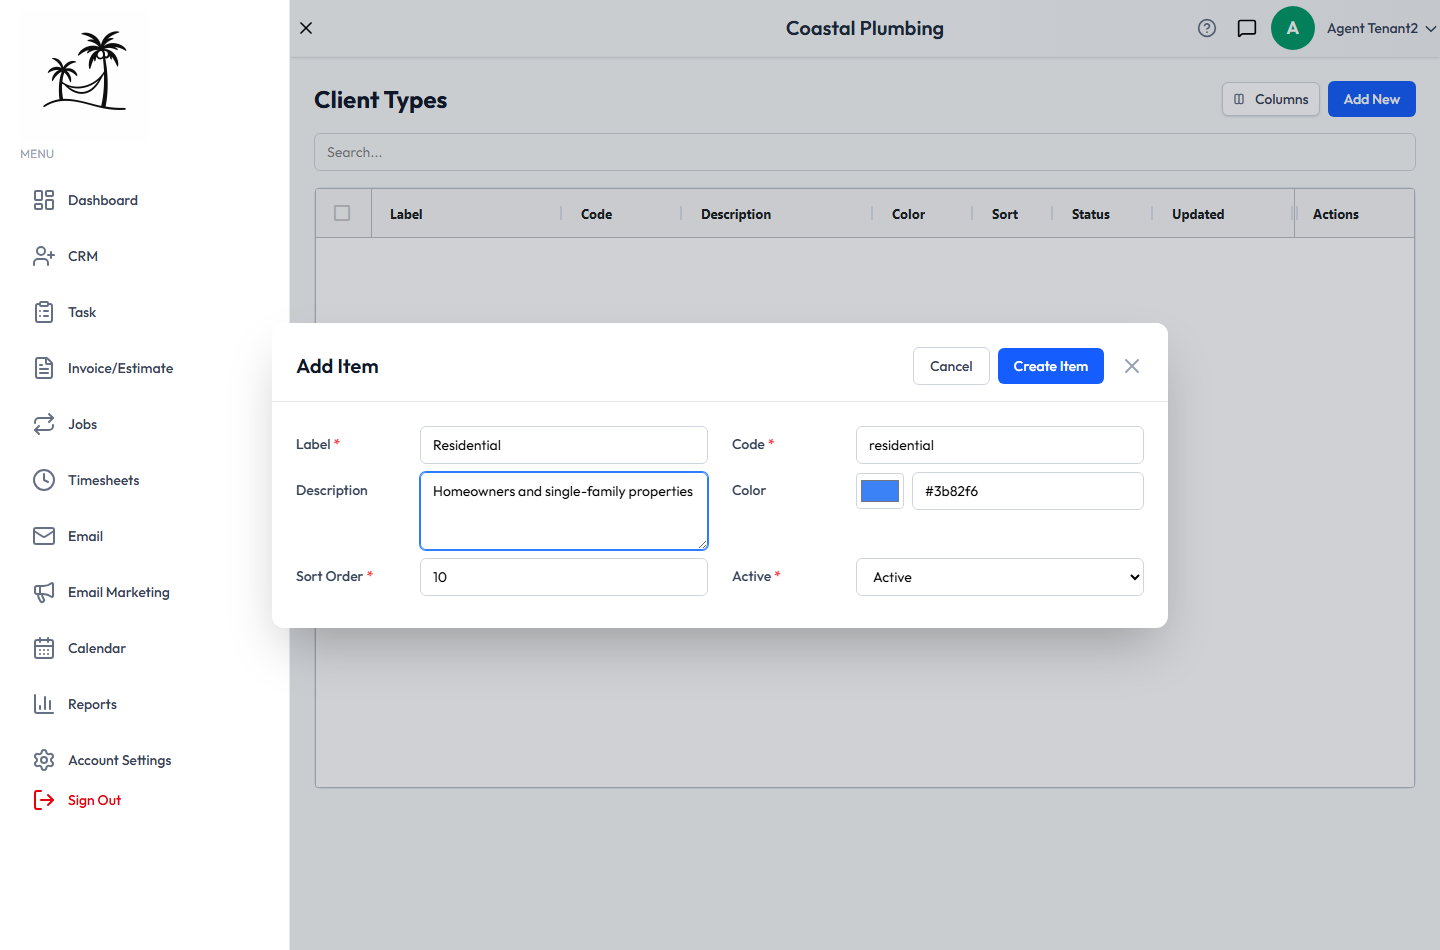Click the Code input field
Image resolution: width=1440 pixels, height=950 pixels.
point(1000,445)
